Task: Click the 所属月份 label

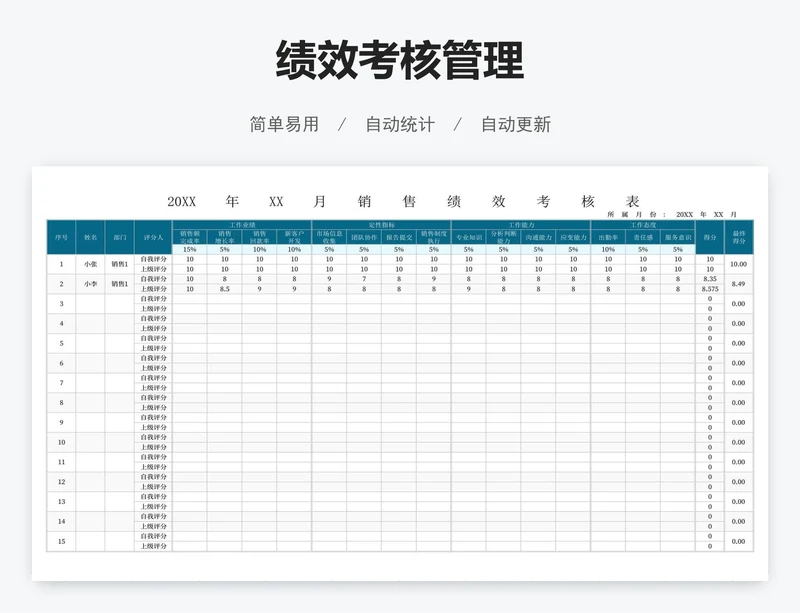Action: click(636, 214)
